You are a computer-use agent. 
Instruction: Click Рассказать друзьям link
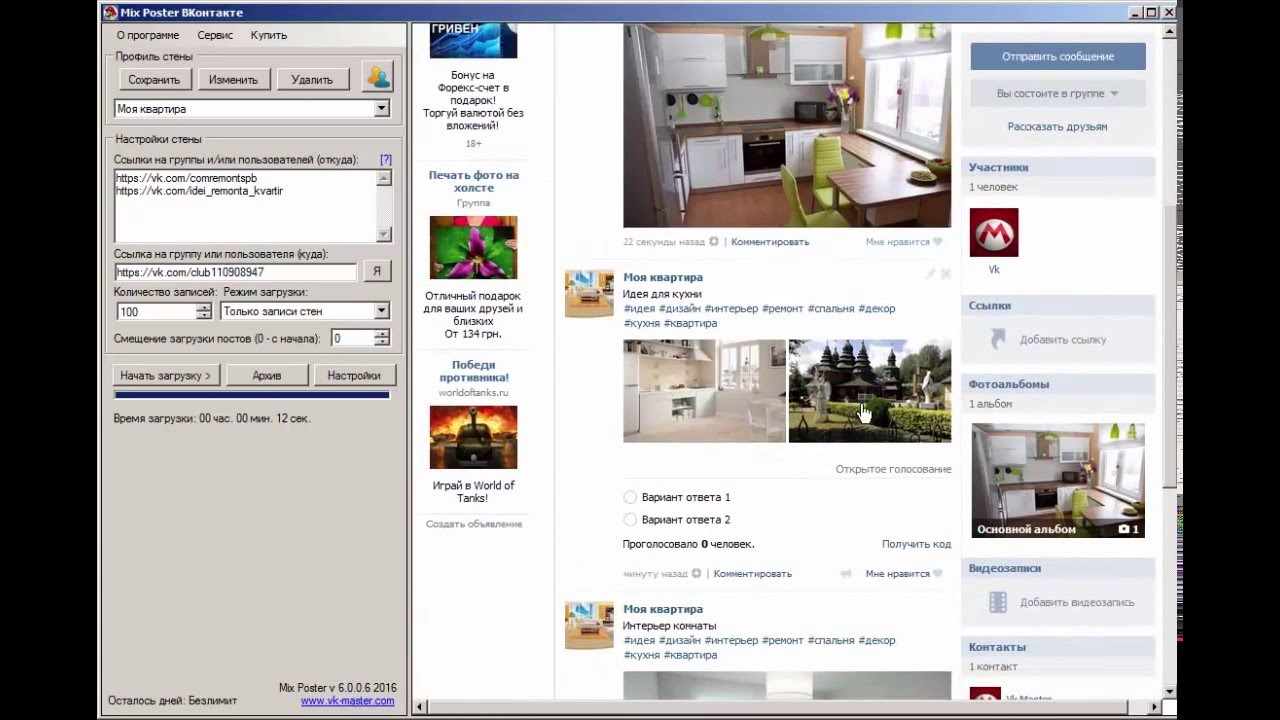click(x=1057, y=127)
